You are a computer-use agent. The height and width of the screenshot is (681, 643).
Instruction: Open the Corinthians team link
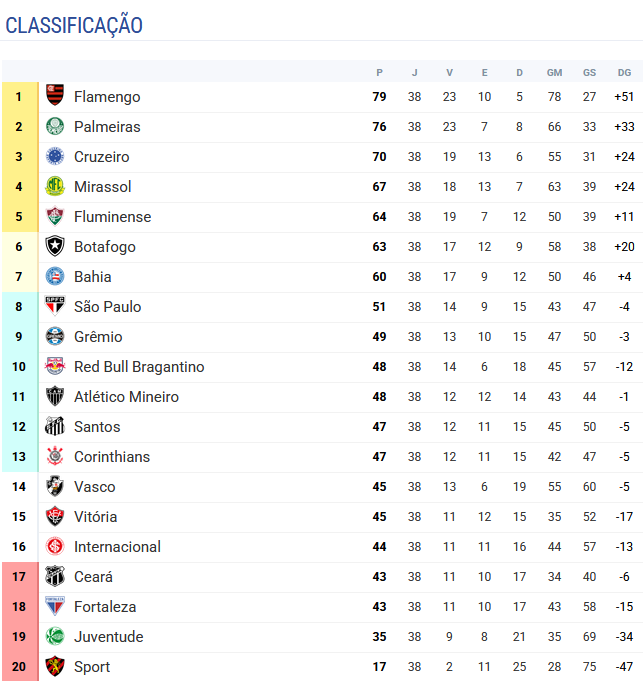111,457
